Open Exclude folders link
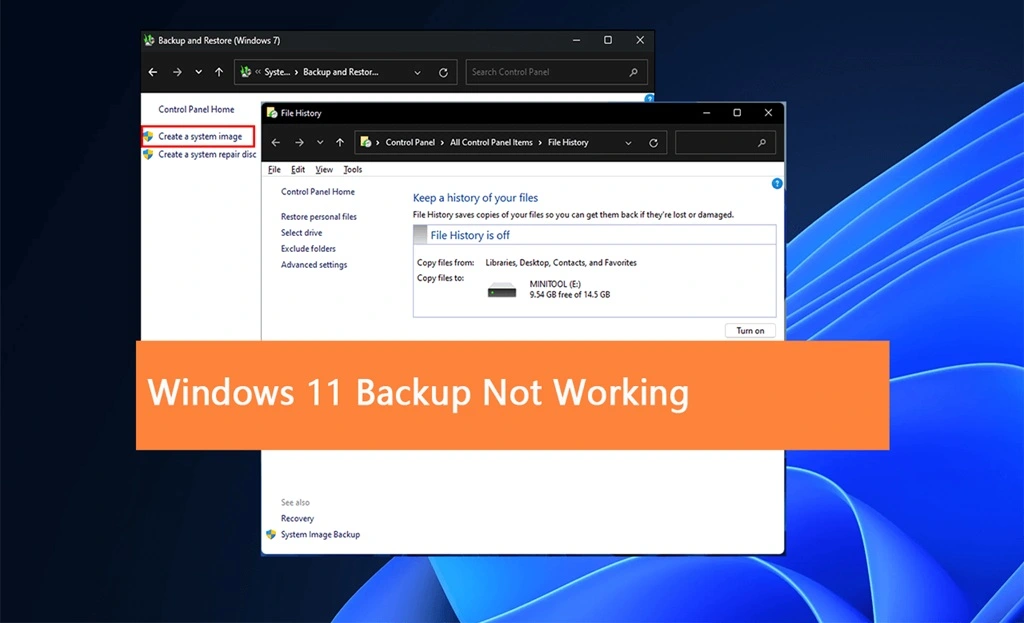1024x623 pixels. 308,248
